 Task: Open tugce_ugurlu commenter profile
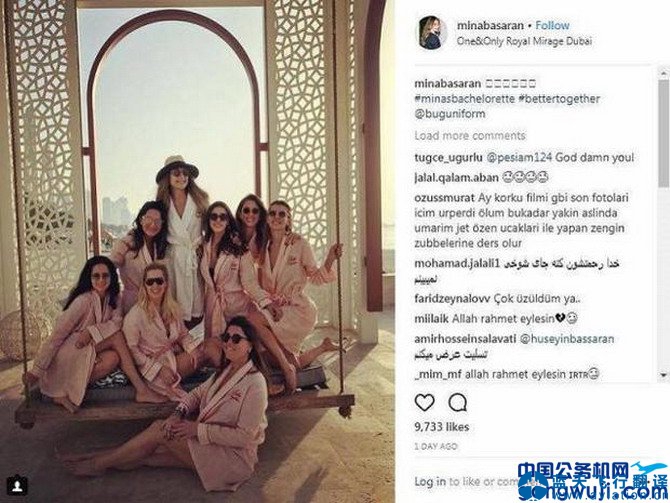click(x=448, y=158)
